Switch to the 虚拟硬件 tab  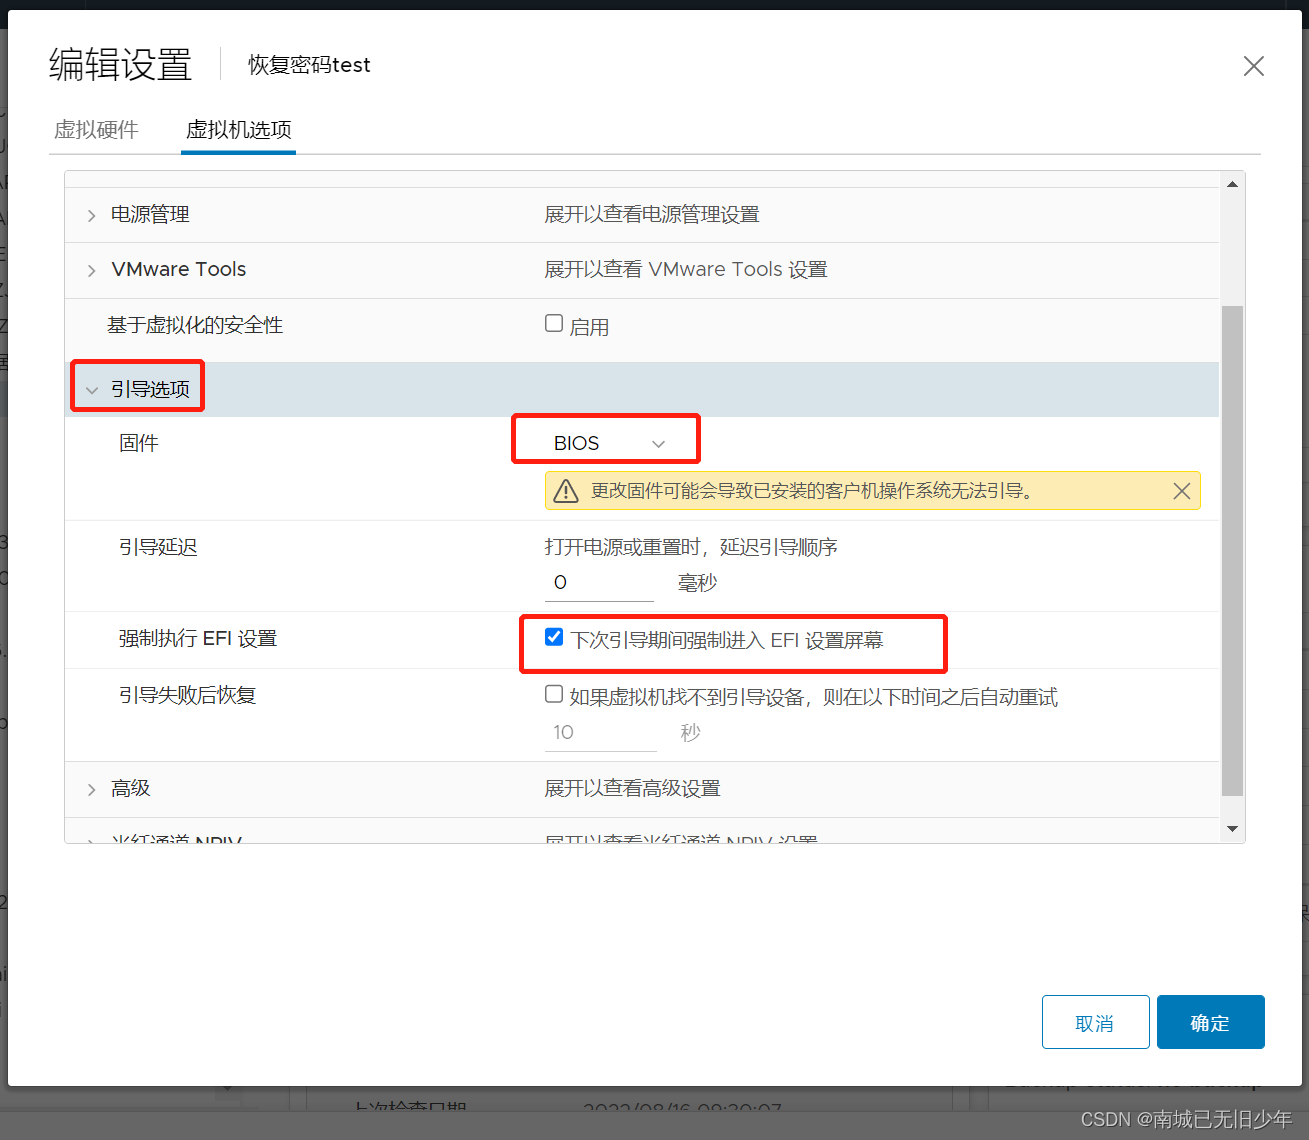[x=96, y=130]
